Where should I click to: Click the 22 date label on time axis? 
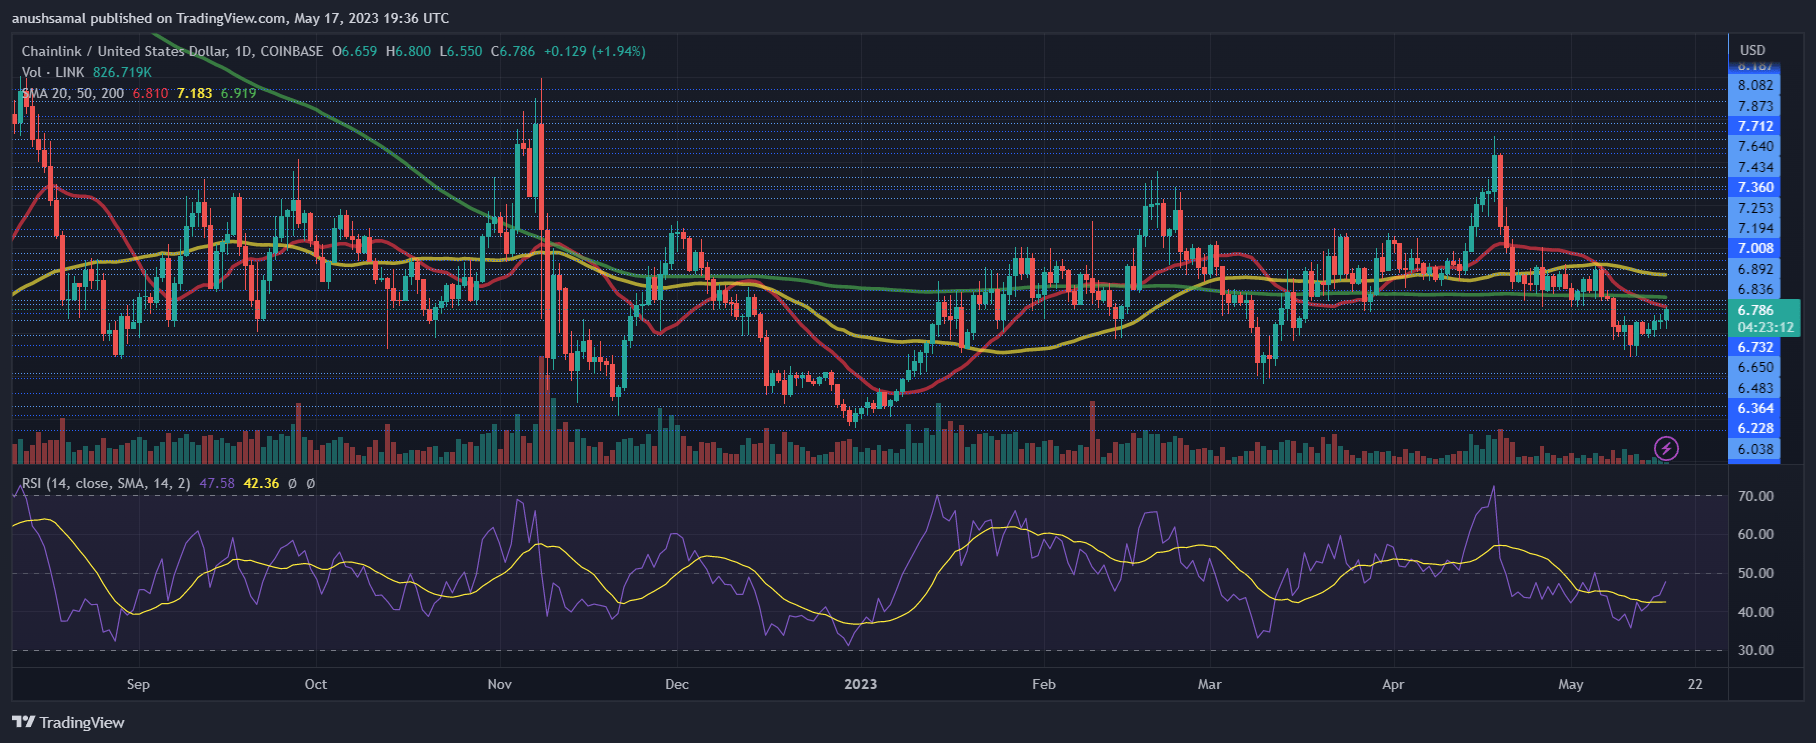point(1695,684)
